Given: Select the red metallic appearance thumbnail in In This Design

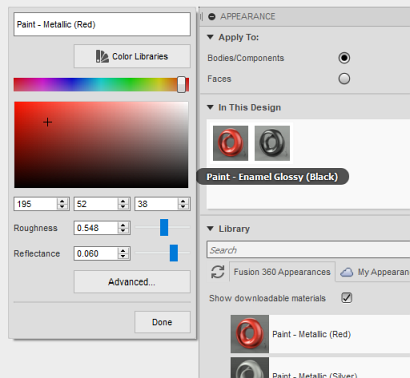Looking at the screenshot, I should (230, 143).
